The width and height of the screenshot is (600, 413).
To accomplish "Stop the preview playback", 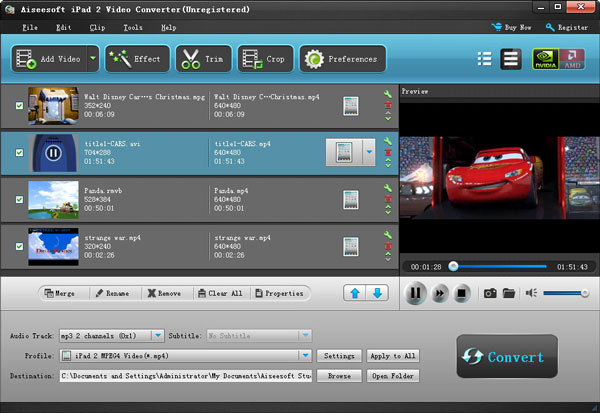I will click(x=463, y=293).
